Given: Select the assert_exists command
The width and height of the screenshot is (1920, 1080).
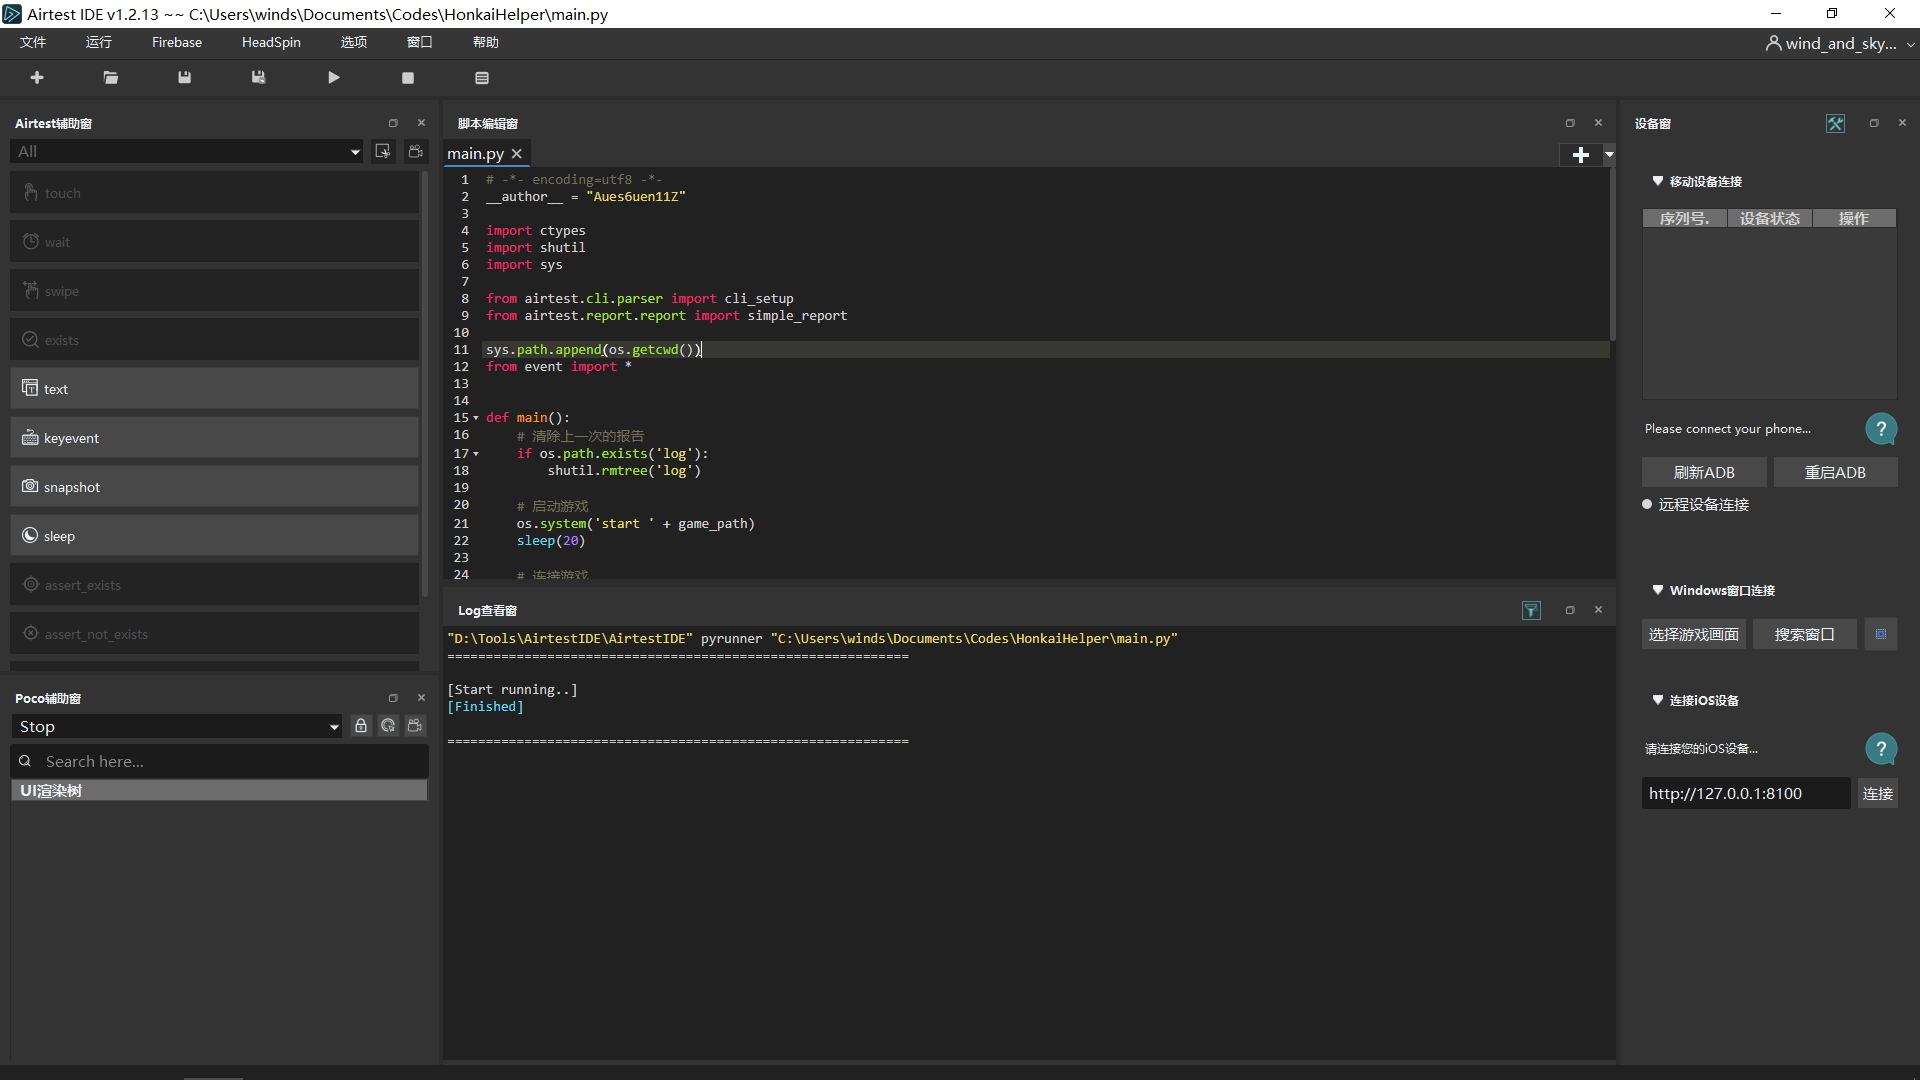Looking at the screenshot, I should [214, 585].
